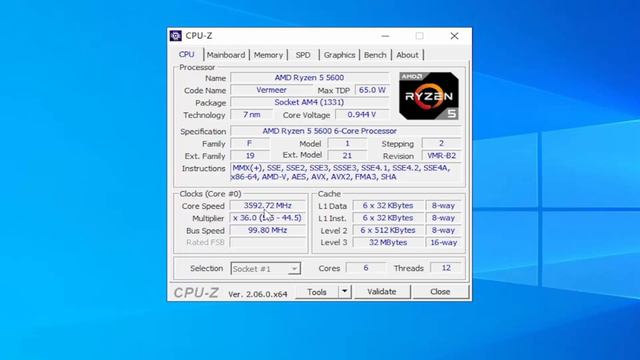640x360 pixels.
Task: Click the Model value 1
Action: (347, 143)
